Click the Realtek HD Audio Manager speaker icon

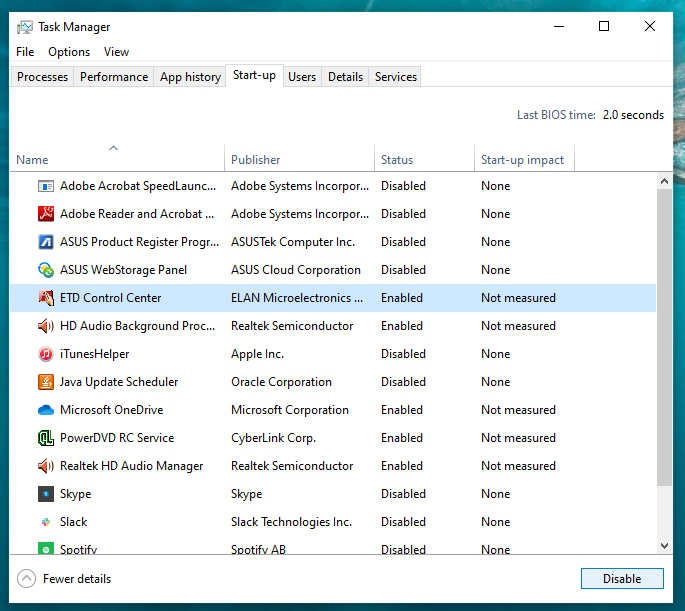[x=46, y=466]
